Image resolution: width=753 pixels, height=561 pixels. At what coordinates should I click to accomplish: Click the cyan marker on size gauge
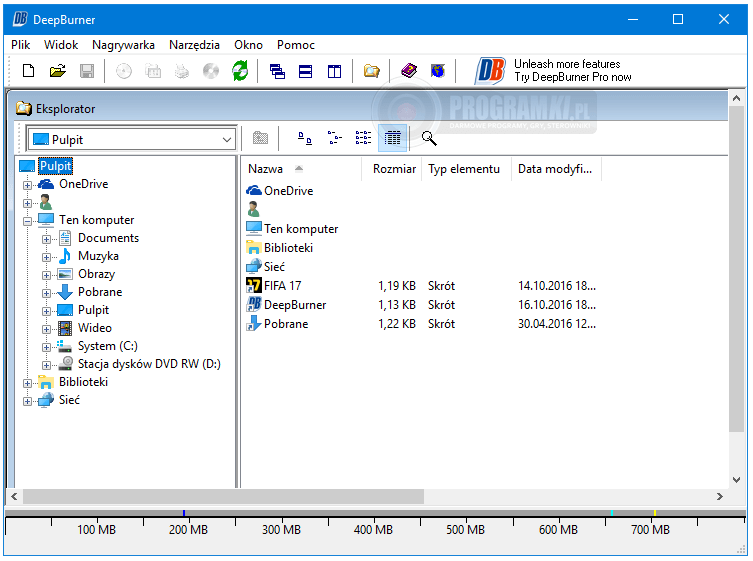click(x=611, y=513)
